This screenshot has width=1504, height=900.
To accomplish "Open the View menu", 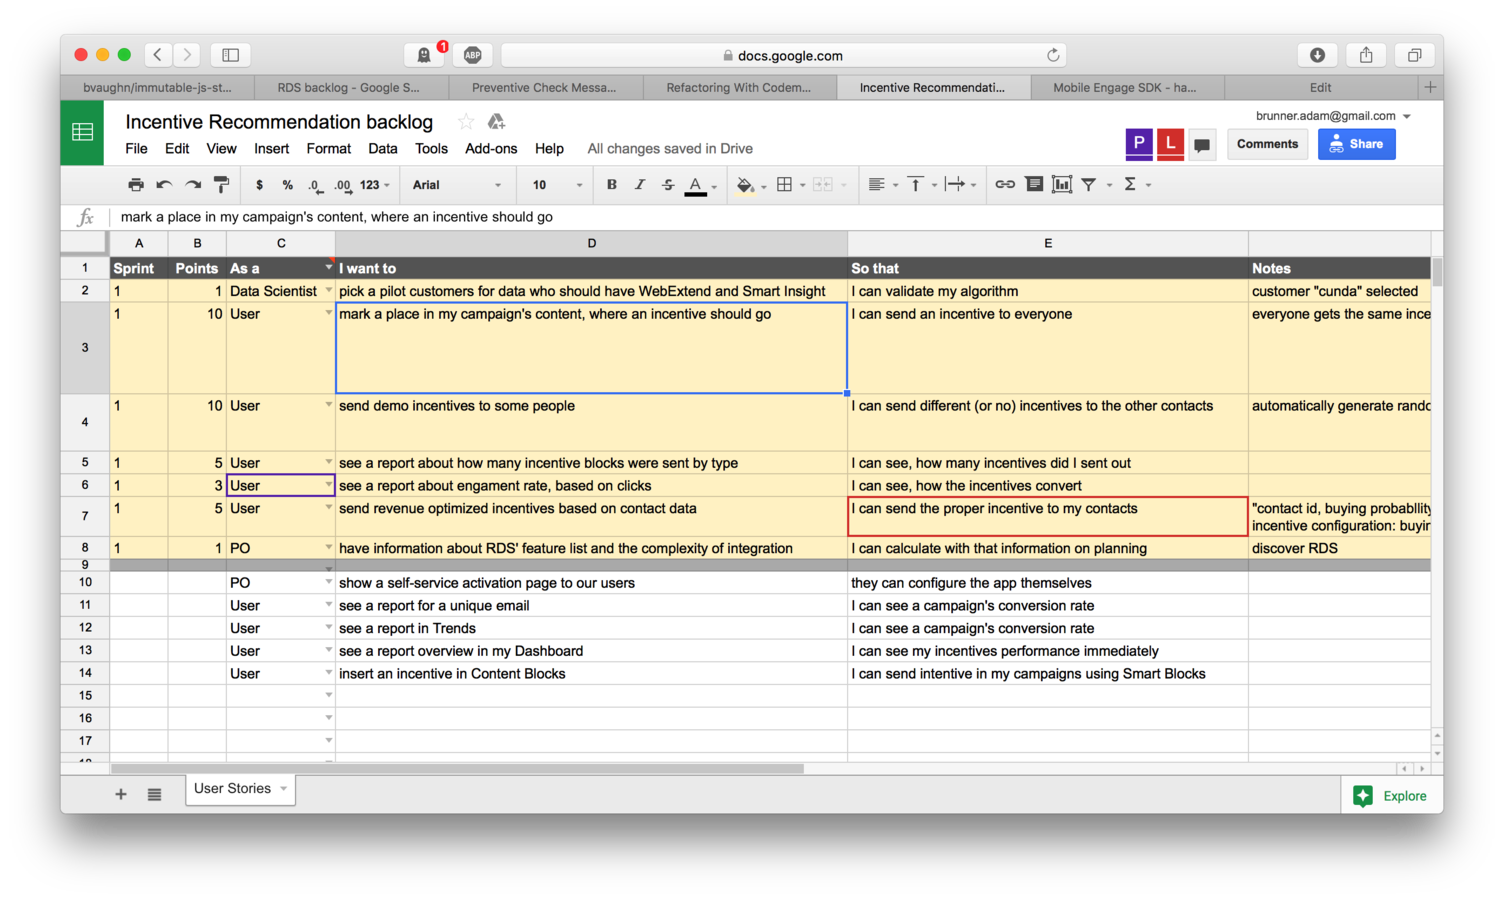I will (x=221, y=149).
